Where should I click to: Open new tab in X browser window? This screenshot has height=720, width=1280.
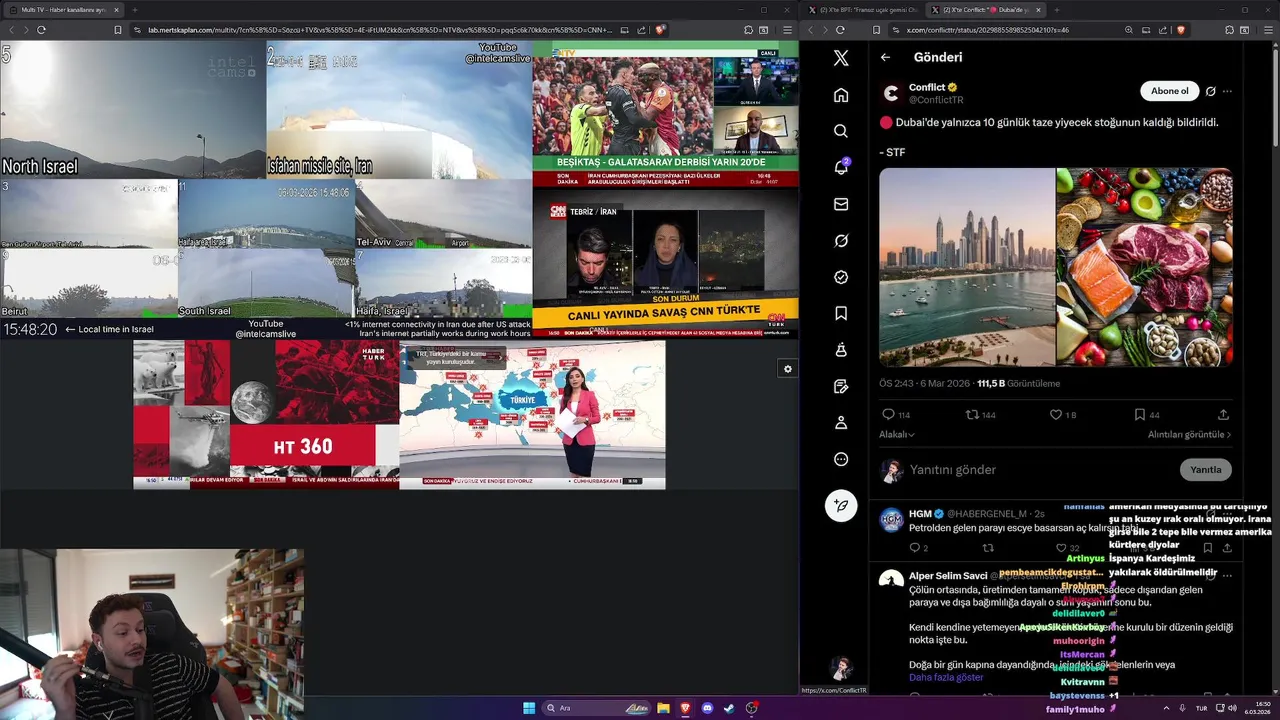click(x=1057, y=9)
